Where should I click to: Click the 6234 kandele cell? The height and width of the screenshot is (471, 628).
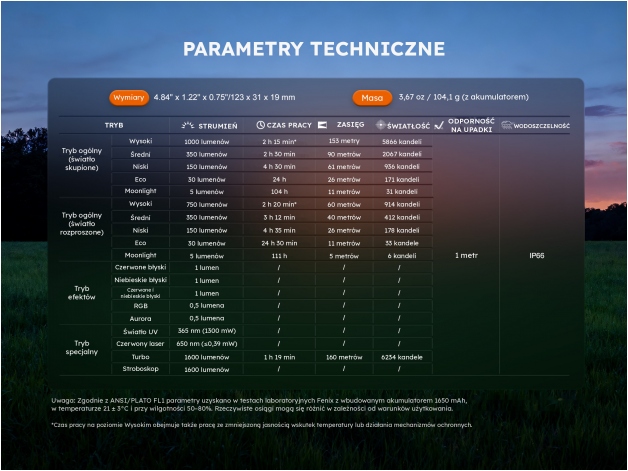tap(402, 357)
